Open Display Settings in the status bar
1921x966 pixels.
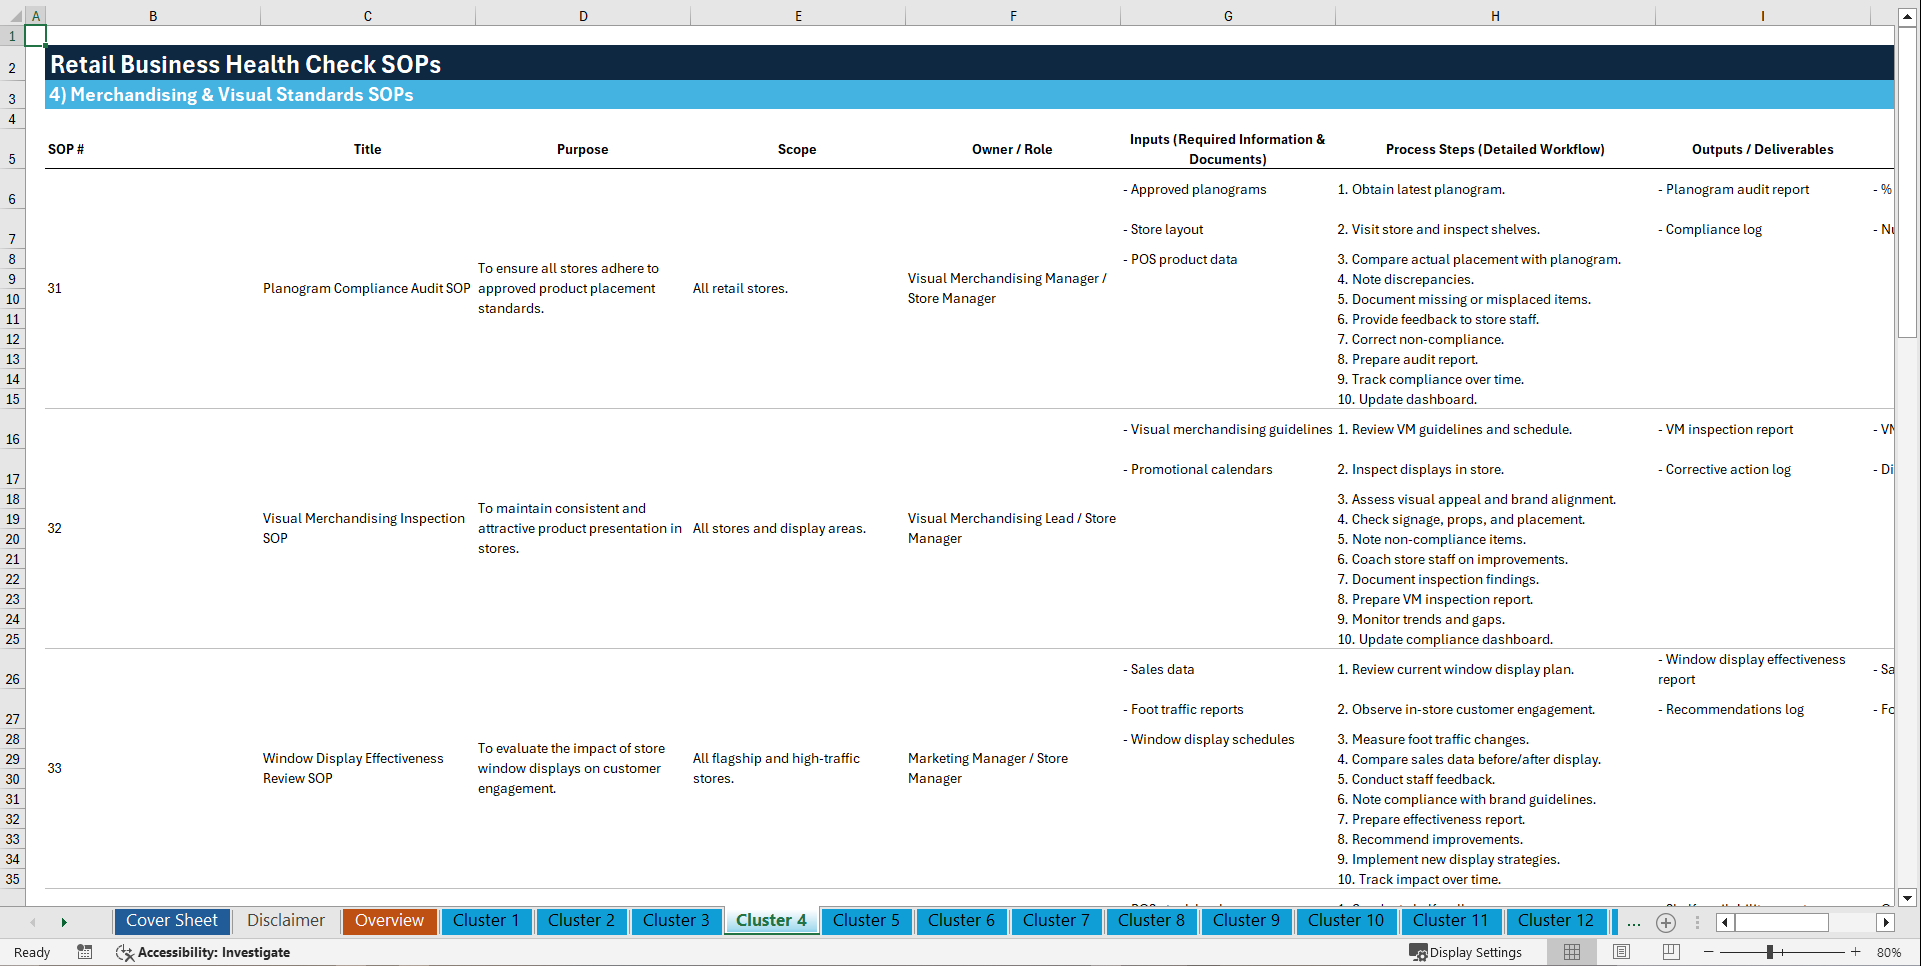pos(1467,952)
